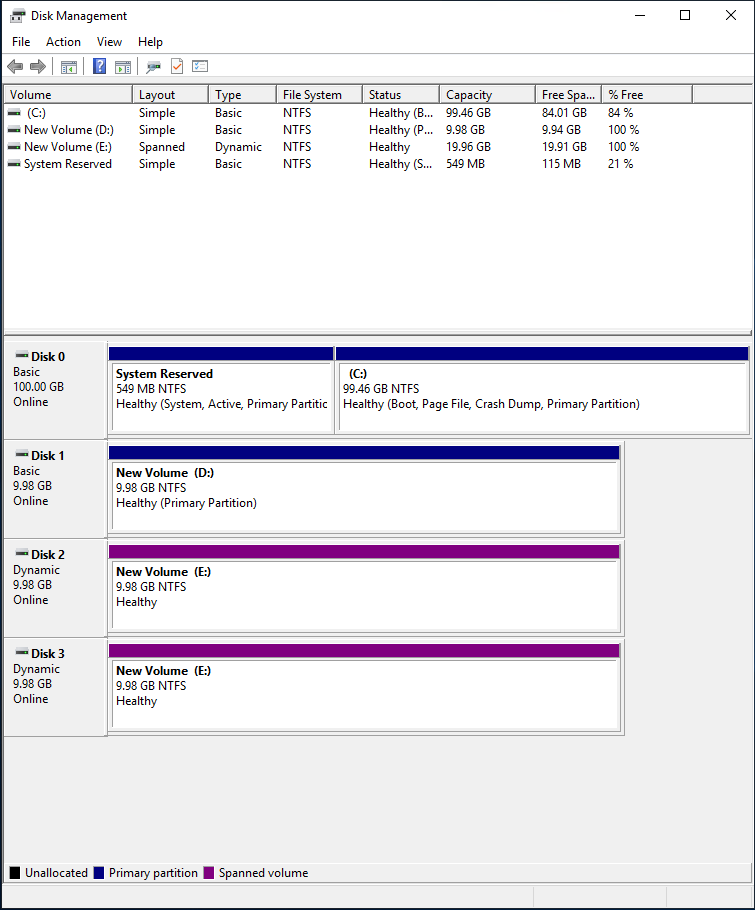Select the System Reserved list row
The height and width of the screenshot is (910, 755).
click(x=348, y=164)
